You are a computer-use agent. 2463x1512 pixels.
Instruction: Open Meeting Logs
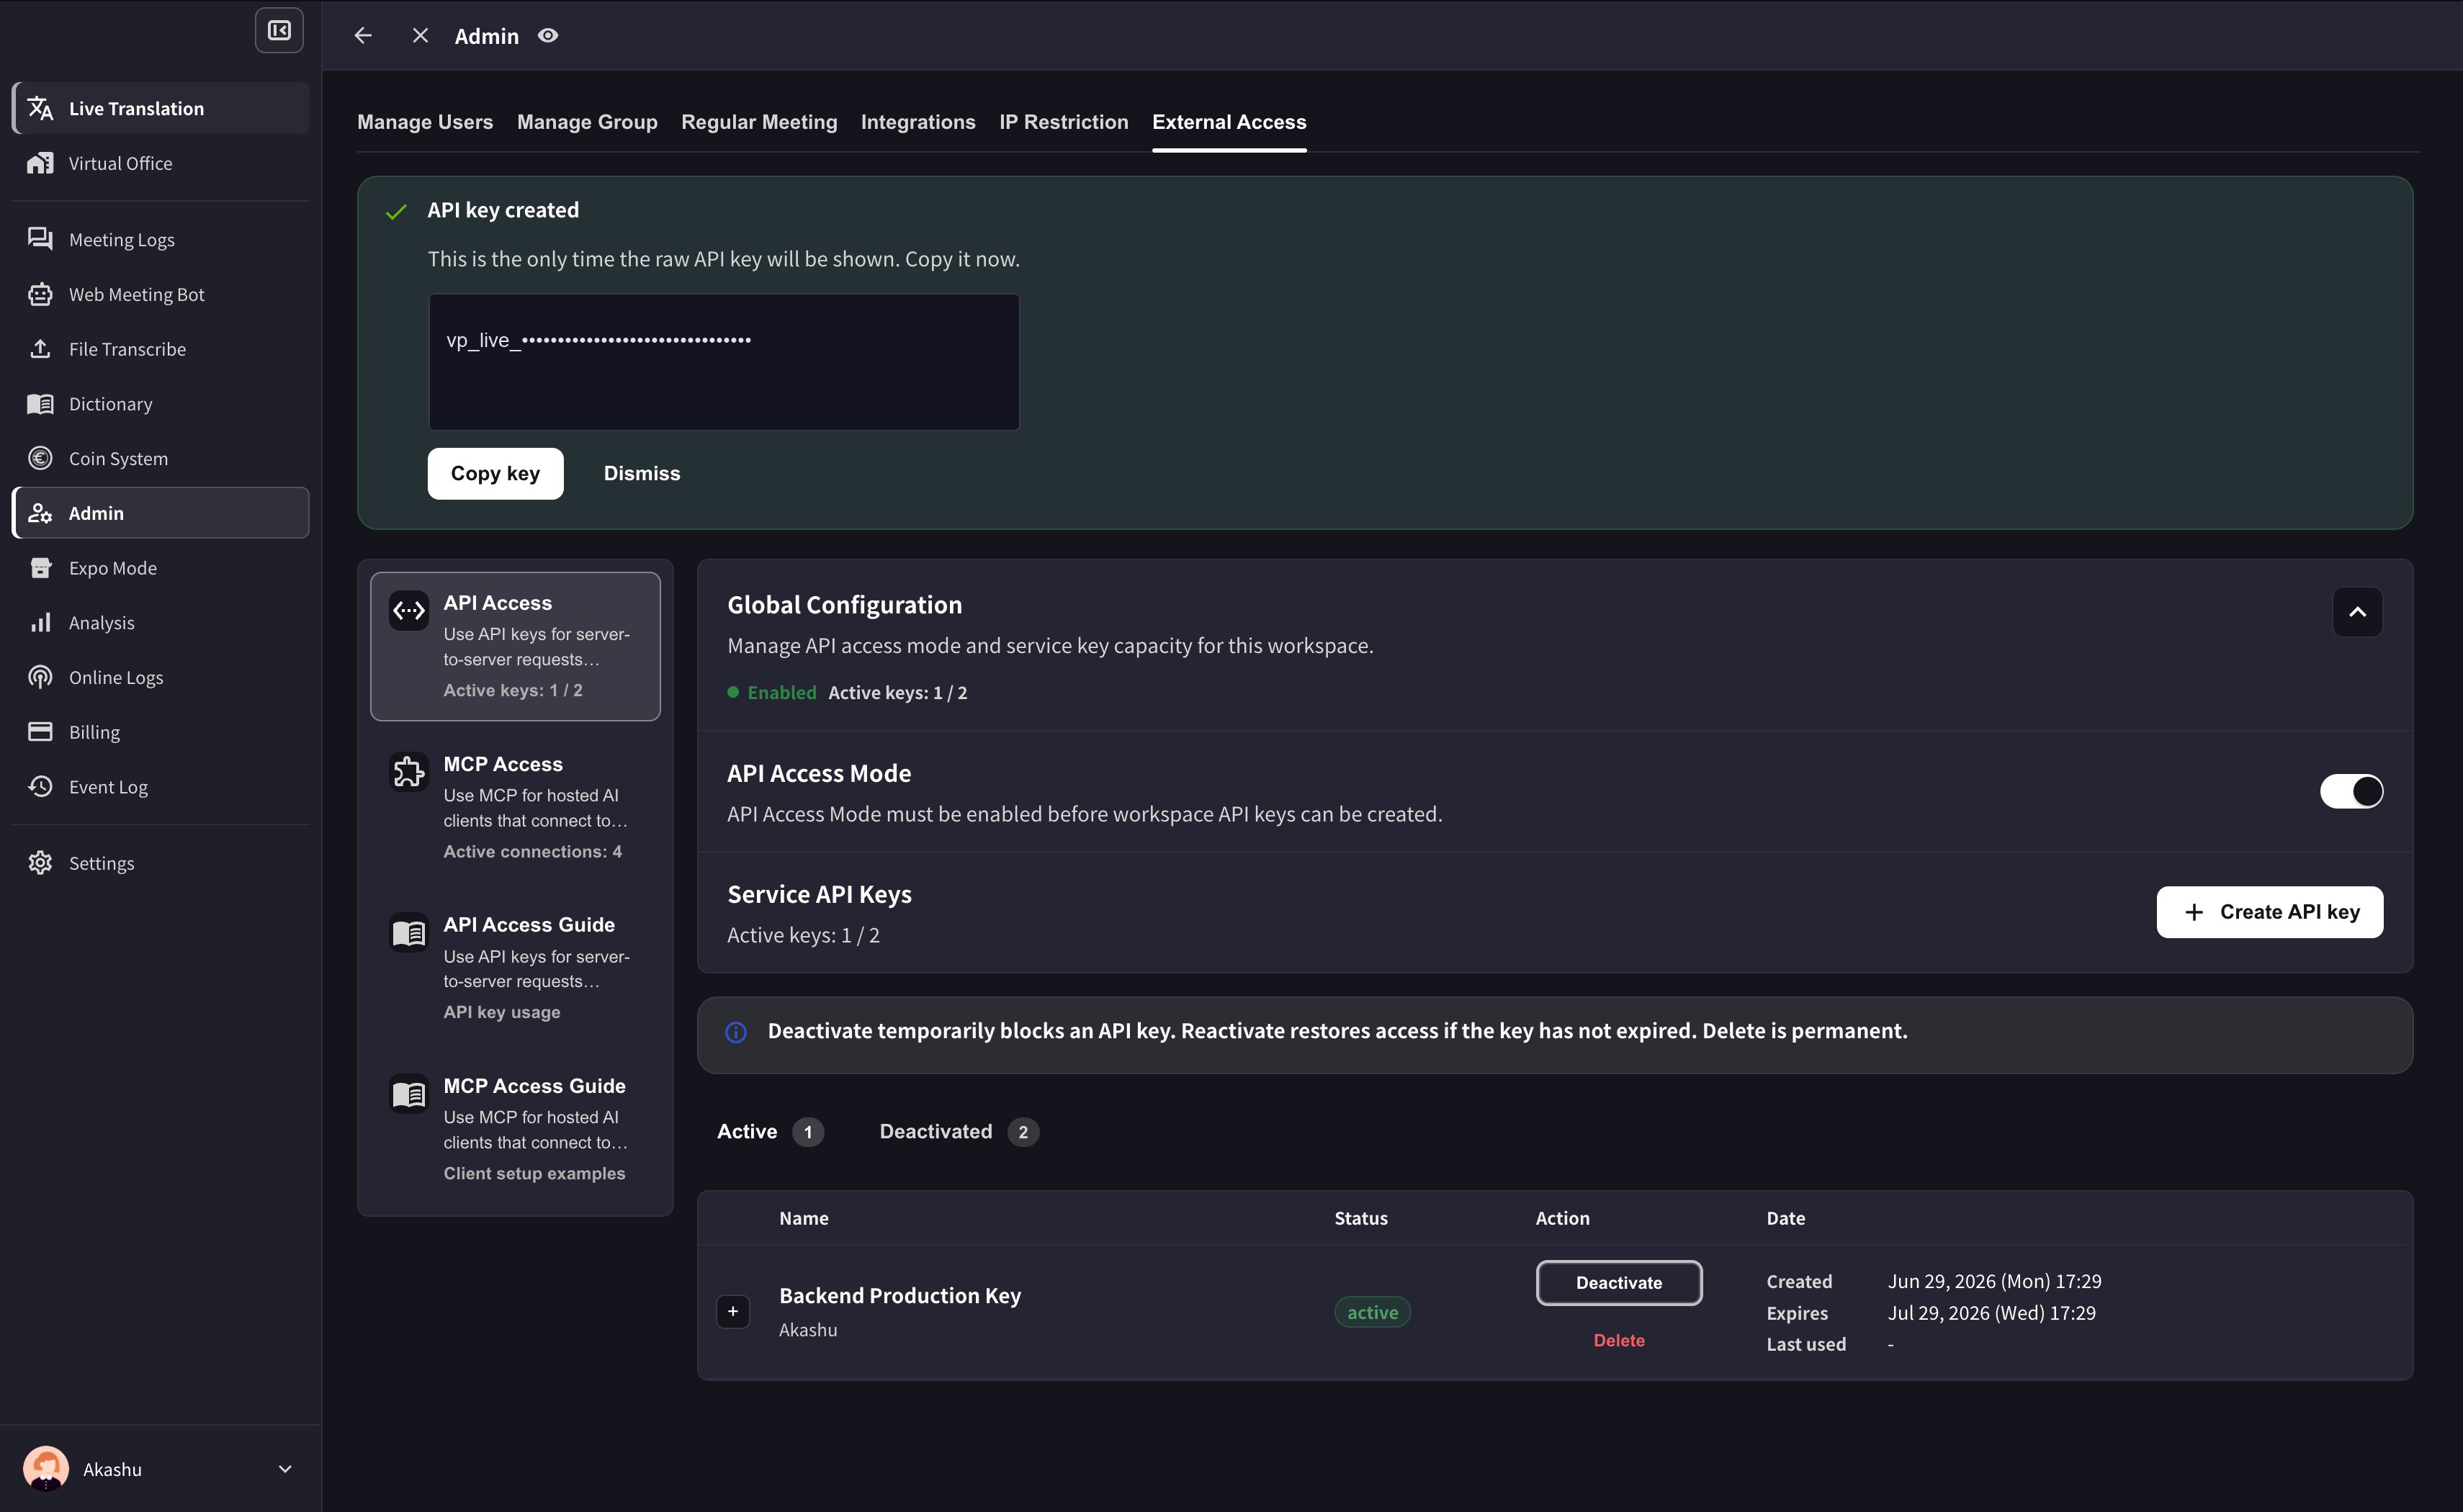(160, 239)
